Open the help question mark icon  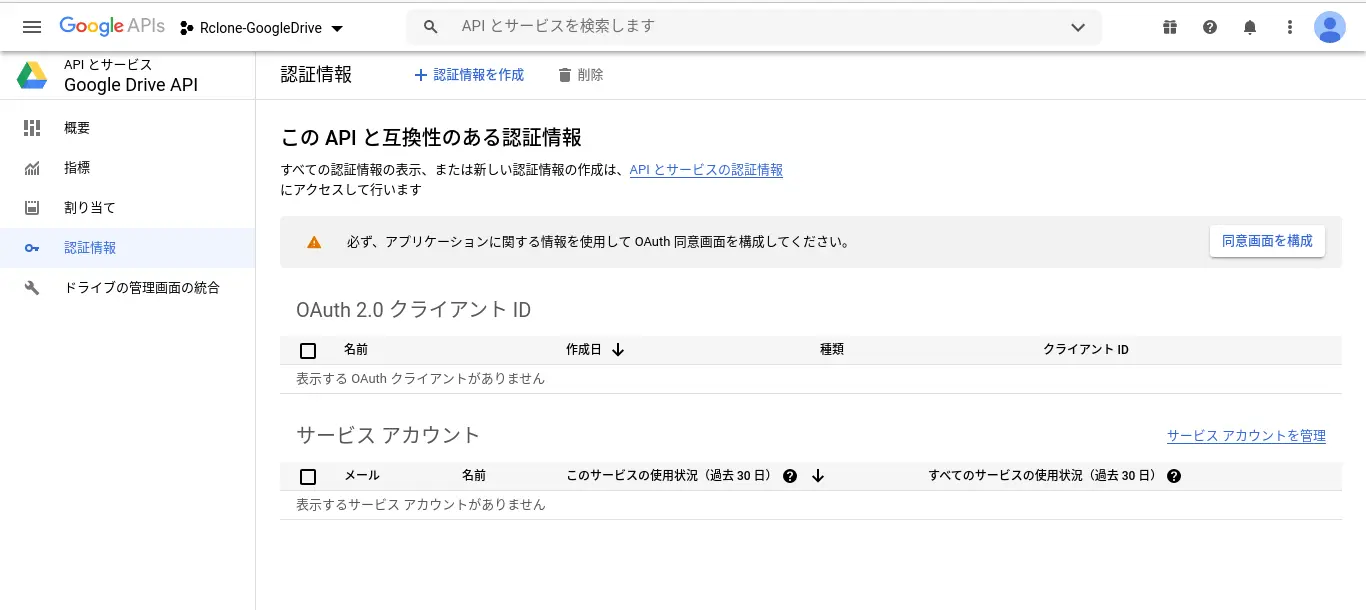pos(1210,27)
